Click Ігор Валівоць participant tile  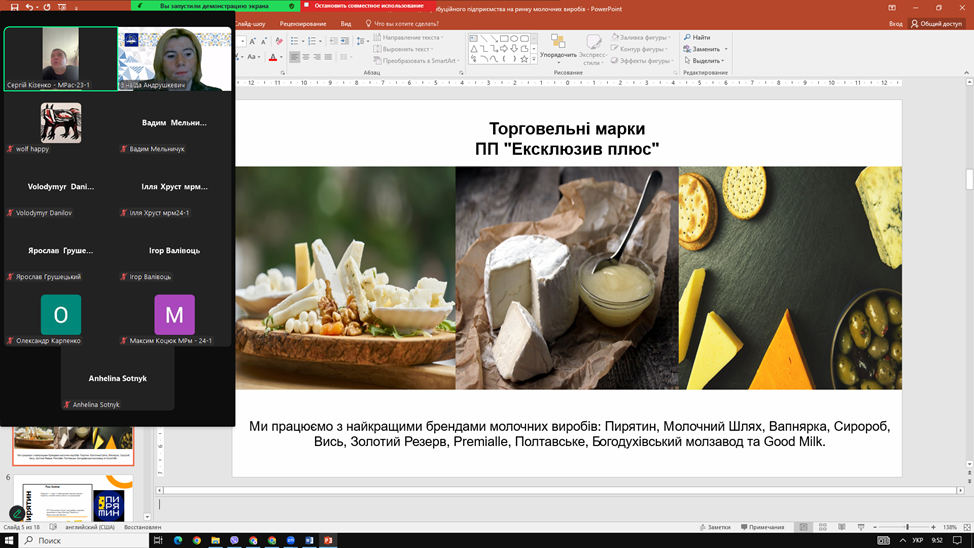tap(174, 256)
